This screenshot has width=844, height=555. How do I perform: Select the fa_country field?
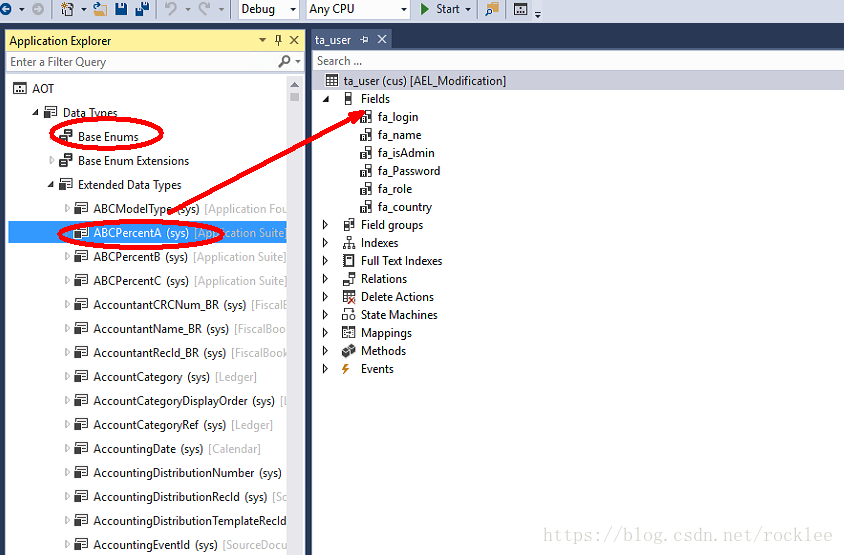click(x=405, y=207)
